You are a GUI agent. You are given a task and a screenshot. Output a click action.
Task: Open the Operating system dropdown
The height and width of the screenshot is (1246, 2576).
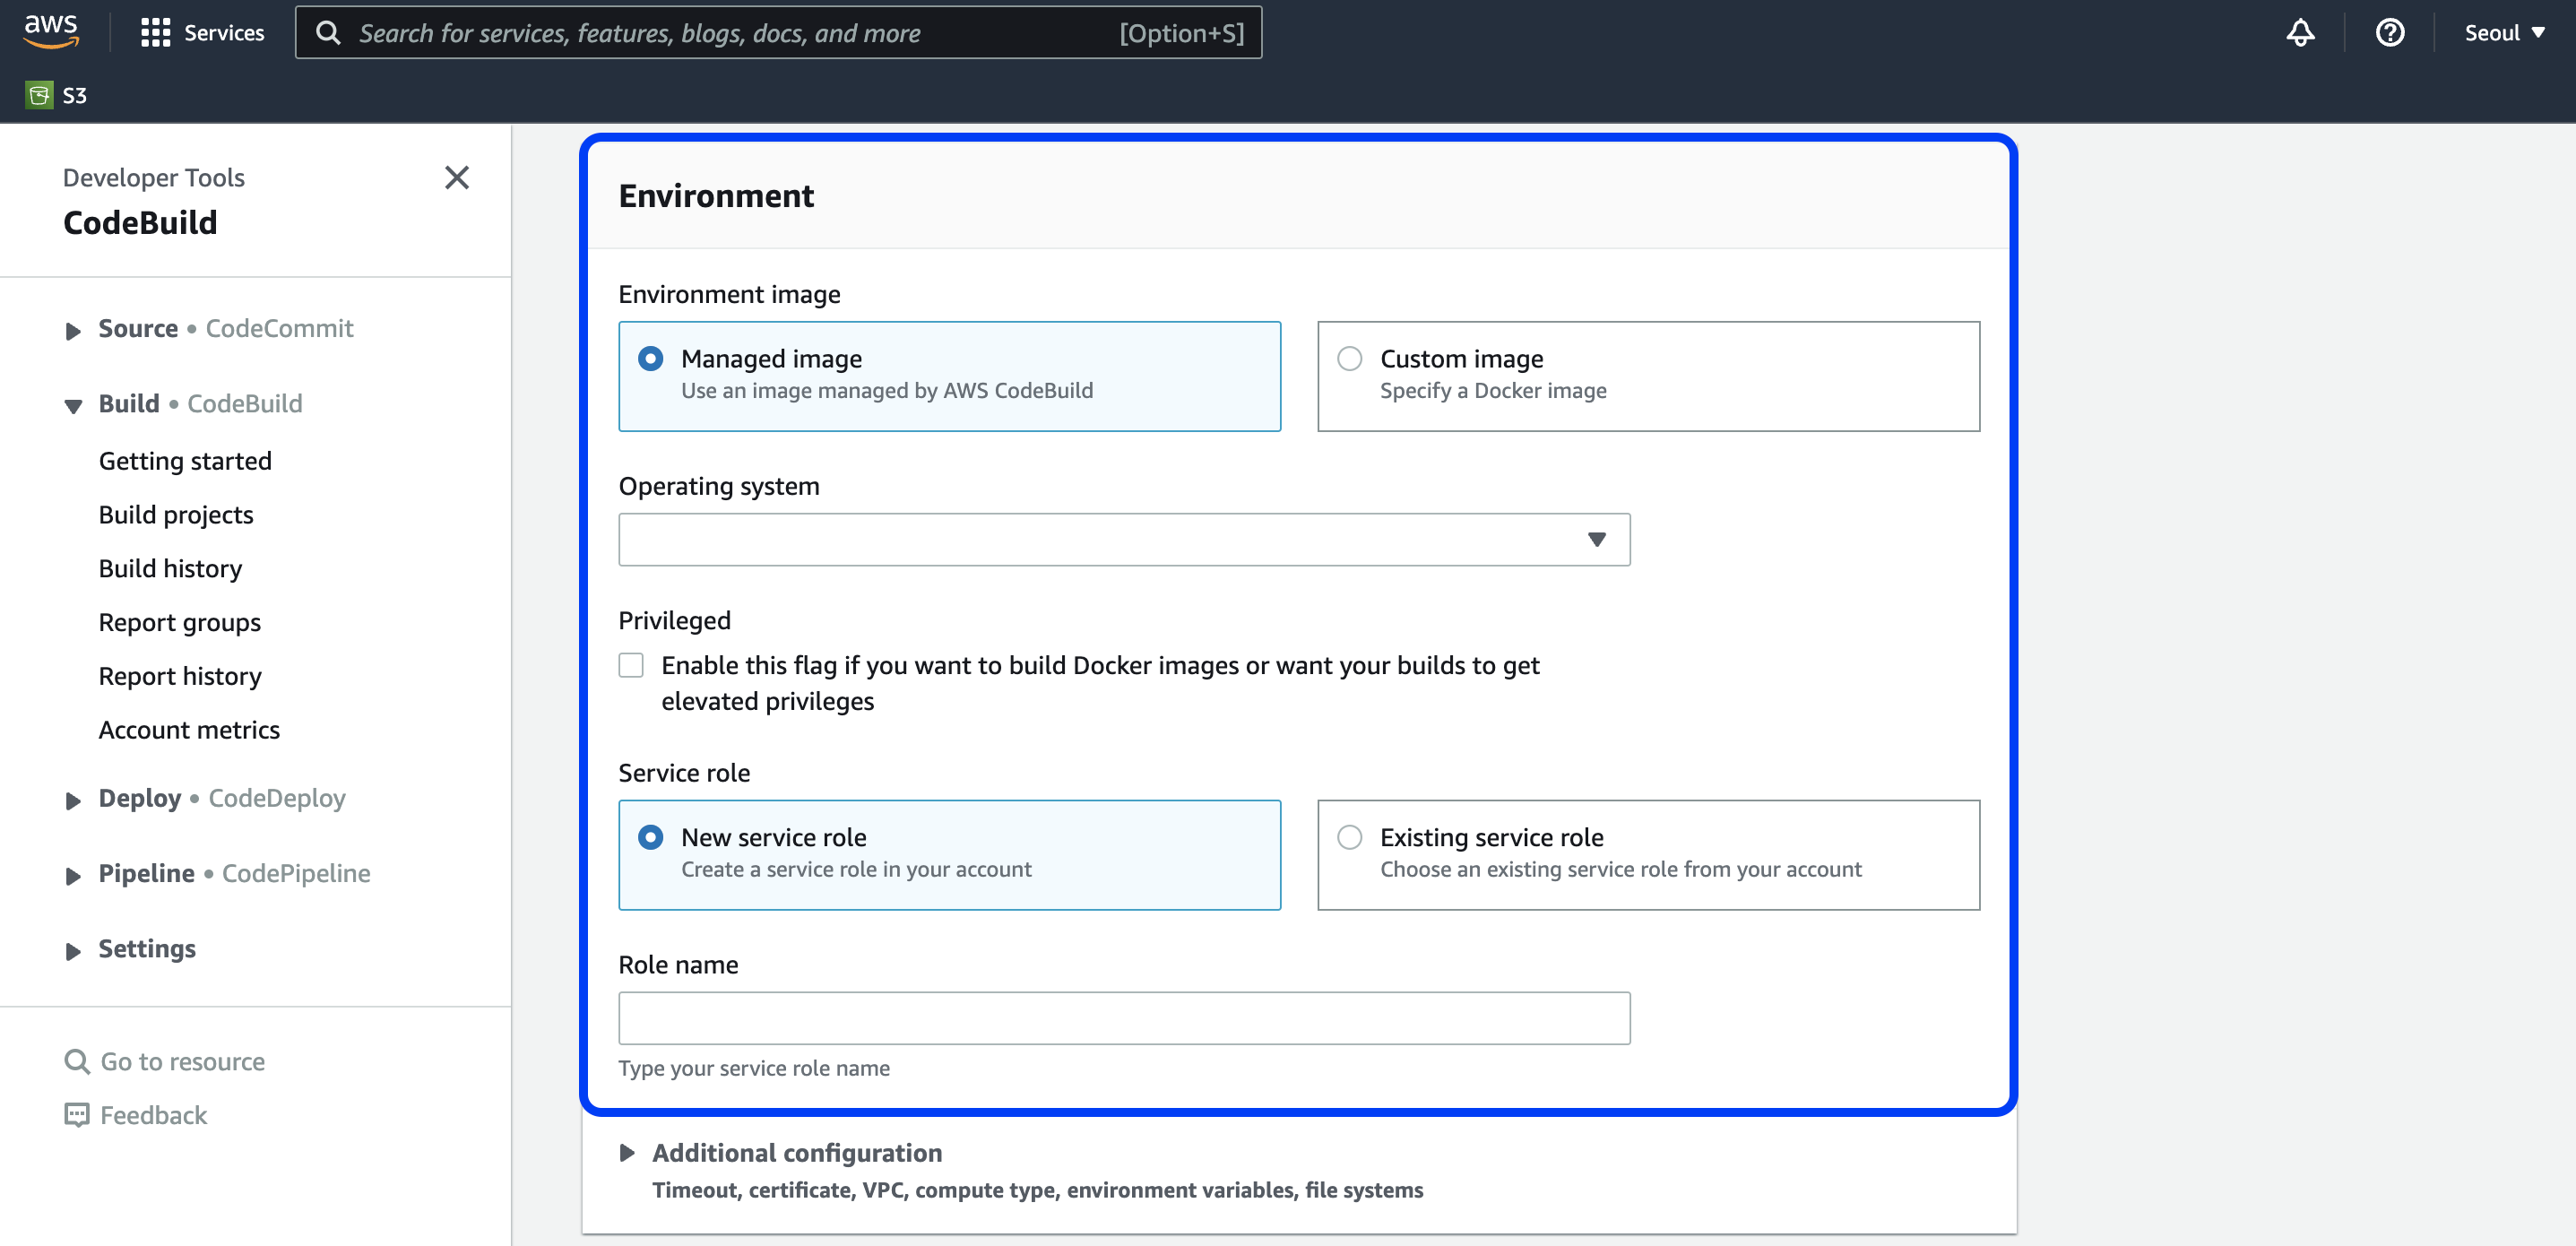pyautogui.click(x=1123, y=540)
